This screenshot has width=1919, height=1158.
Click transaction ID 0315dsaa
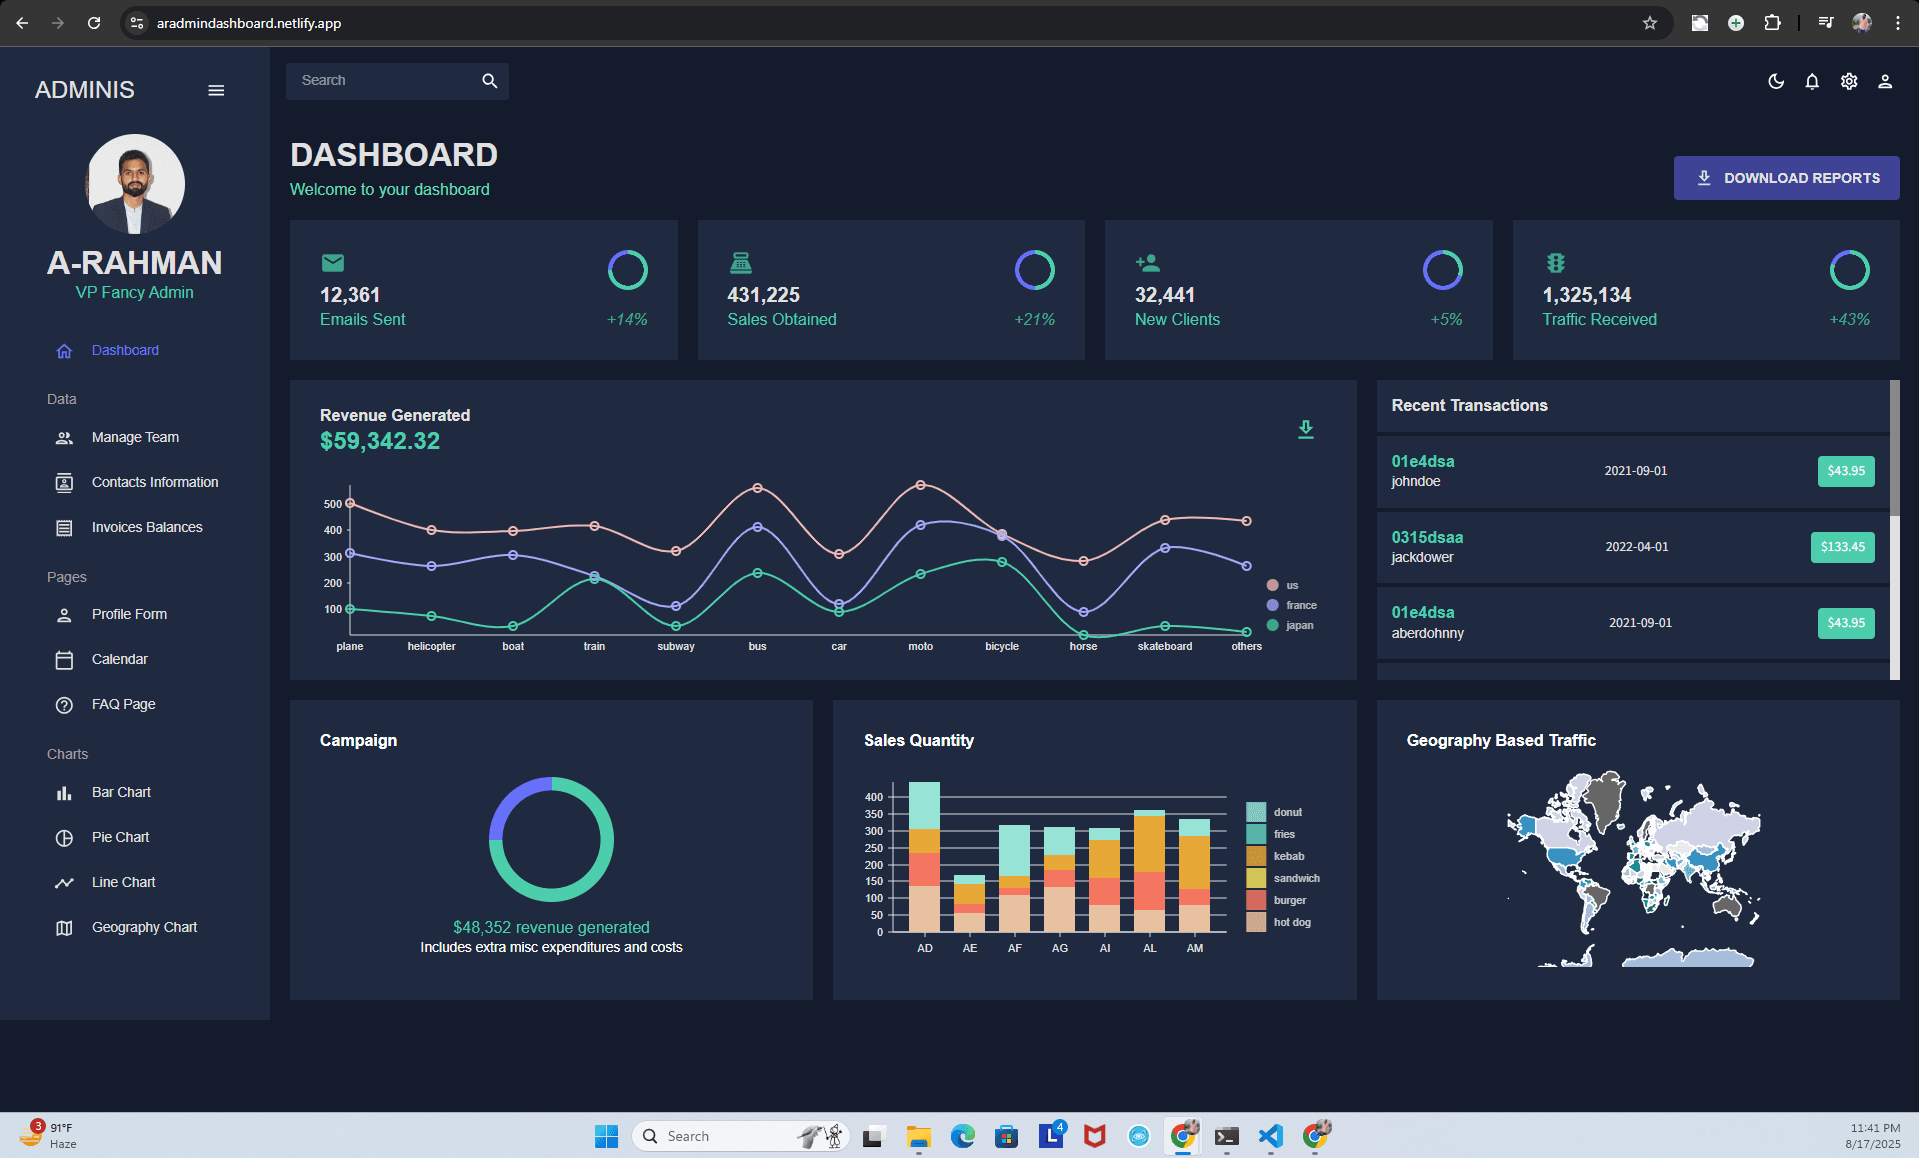[x=1427, y=537]
